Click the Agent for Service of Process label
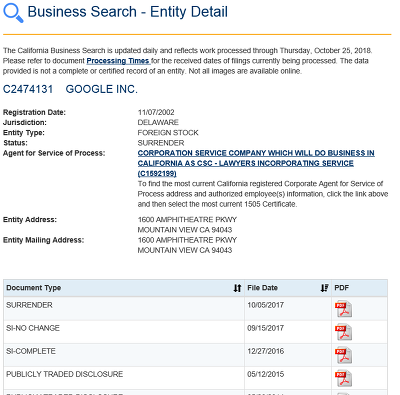400x395 pixels. coord(54,153)
